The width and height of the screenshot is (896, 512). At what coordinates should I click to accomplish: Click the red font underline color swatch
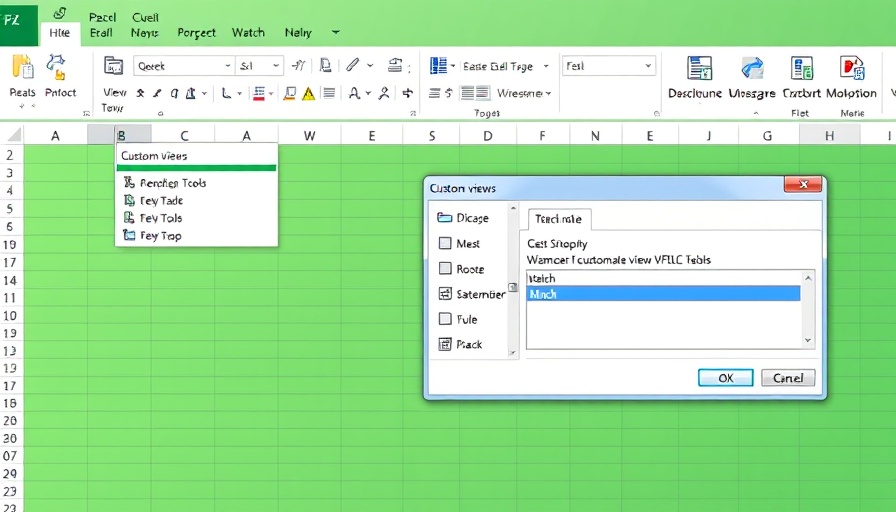[x=259, y=94]
